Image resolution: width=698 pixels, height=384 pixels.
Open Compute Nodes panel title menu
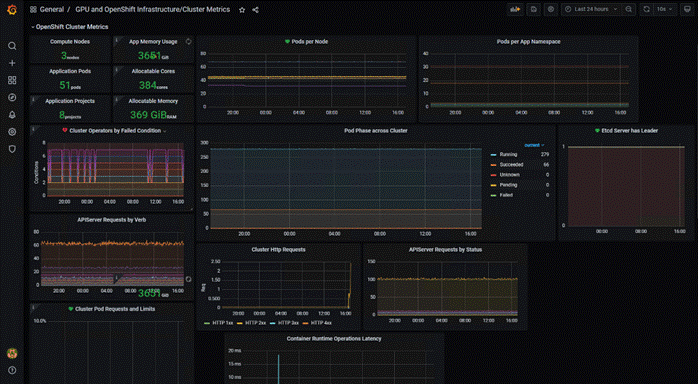click(70, 41)
